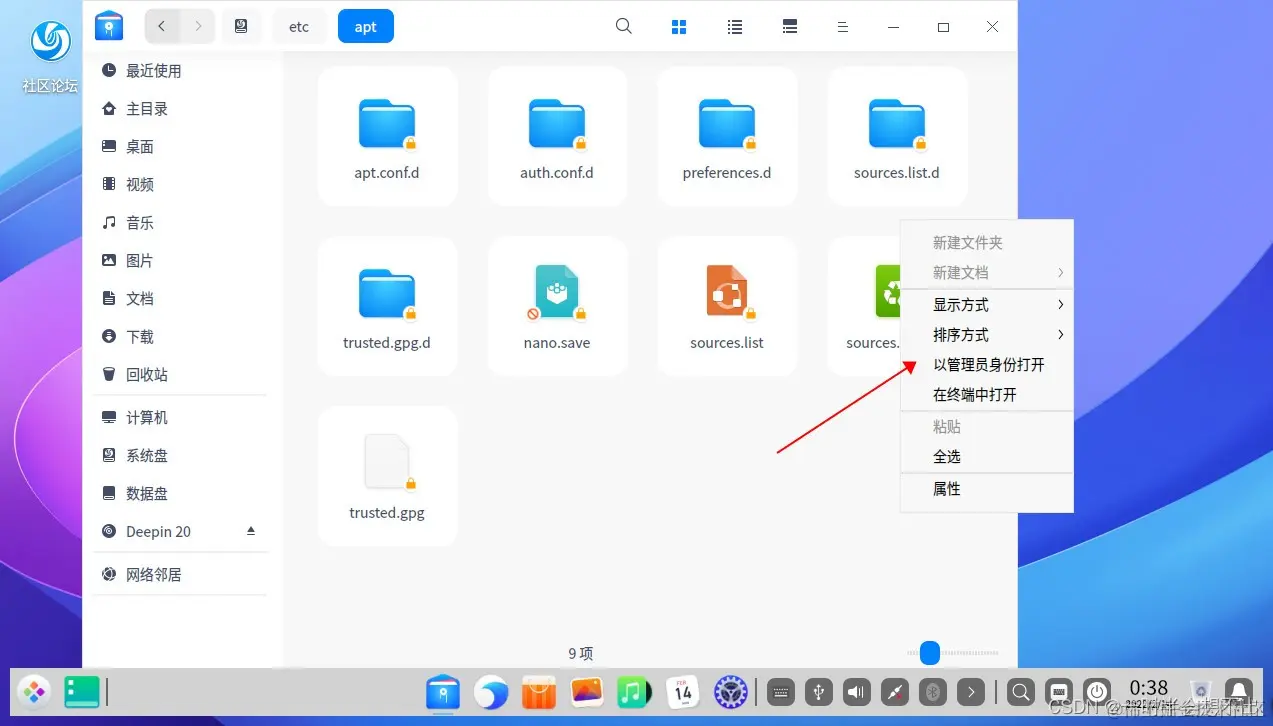
Task: Select the sources.list.d folder
Action: point(897,137)
